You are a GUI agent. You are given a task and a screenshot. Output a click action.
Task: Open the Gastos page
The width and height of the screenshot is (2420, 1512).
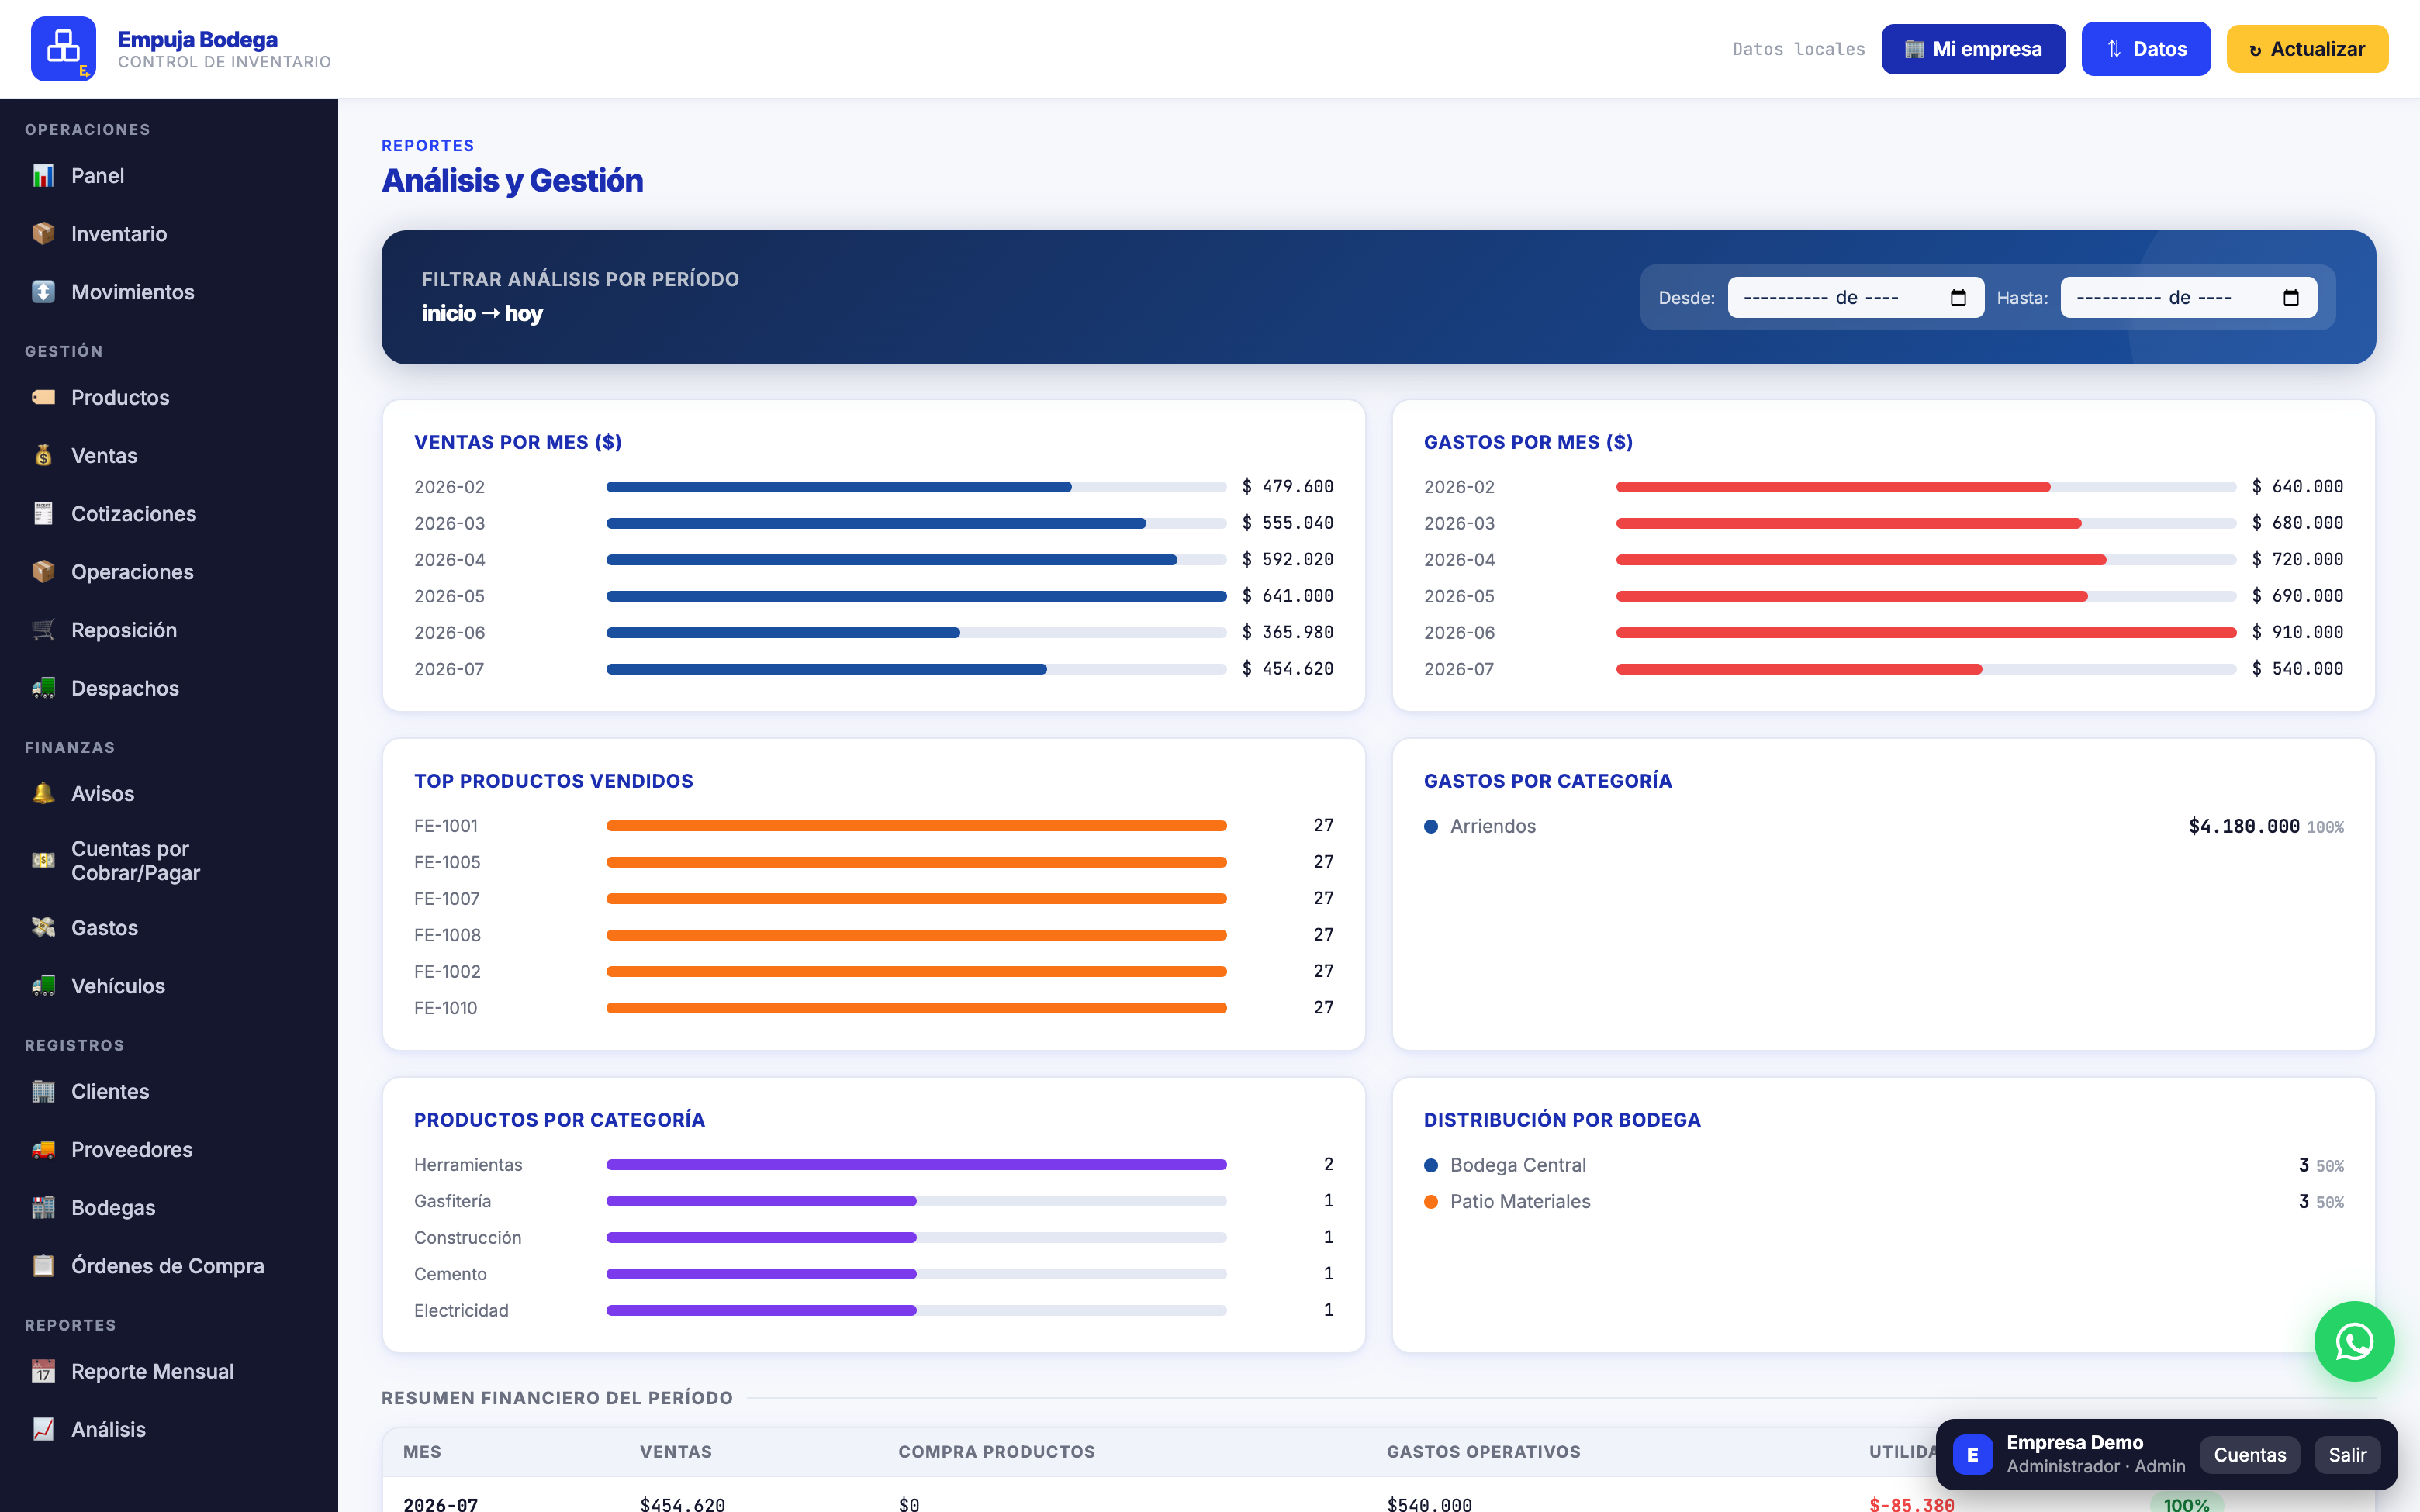(169, 928)
